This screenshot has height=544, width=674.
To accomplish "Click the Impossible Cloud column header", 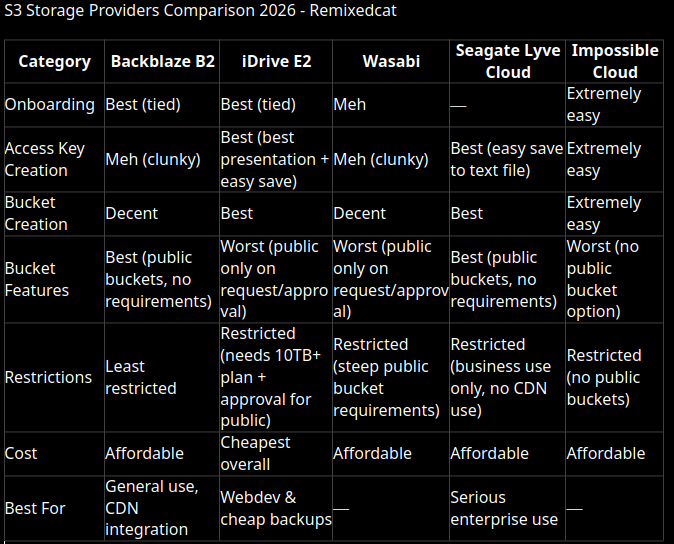I will 615,61.
